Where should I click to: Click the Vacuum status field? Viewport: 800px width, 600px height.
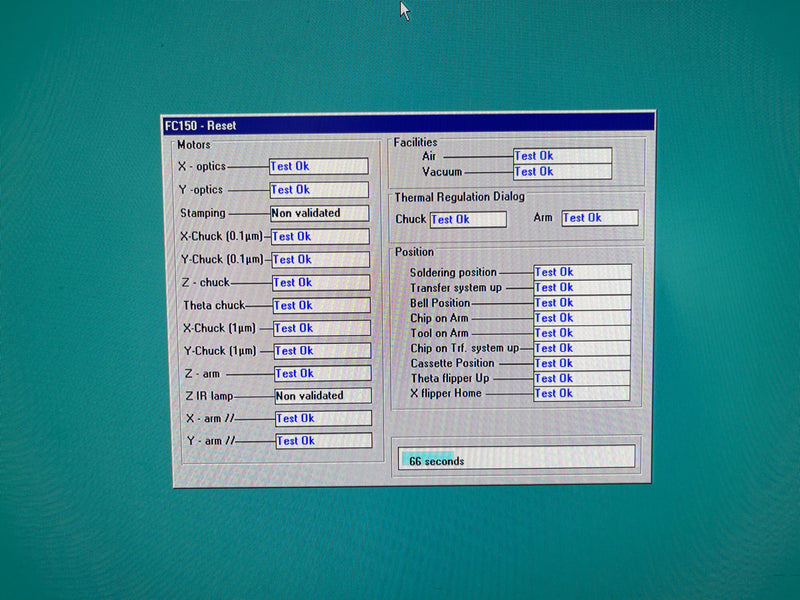coord(561,172)
